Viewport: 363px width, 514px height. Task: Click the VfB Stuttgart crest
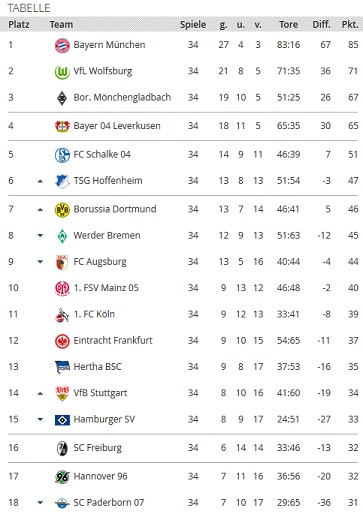click(62, 394)
